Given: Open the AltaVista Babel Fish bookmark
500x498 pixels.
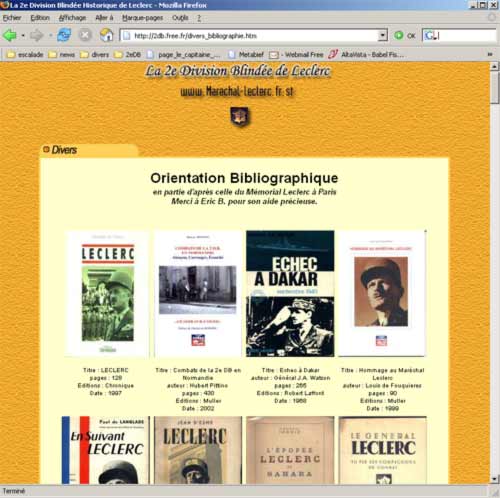Looking at the screenshot, I should (x=366, y=54).
